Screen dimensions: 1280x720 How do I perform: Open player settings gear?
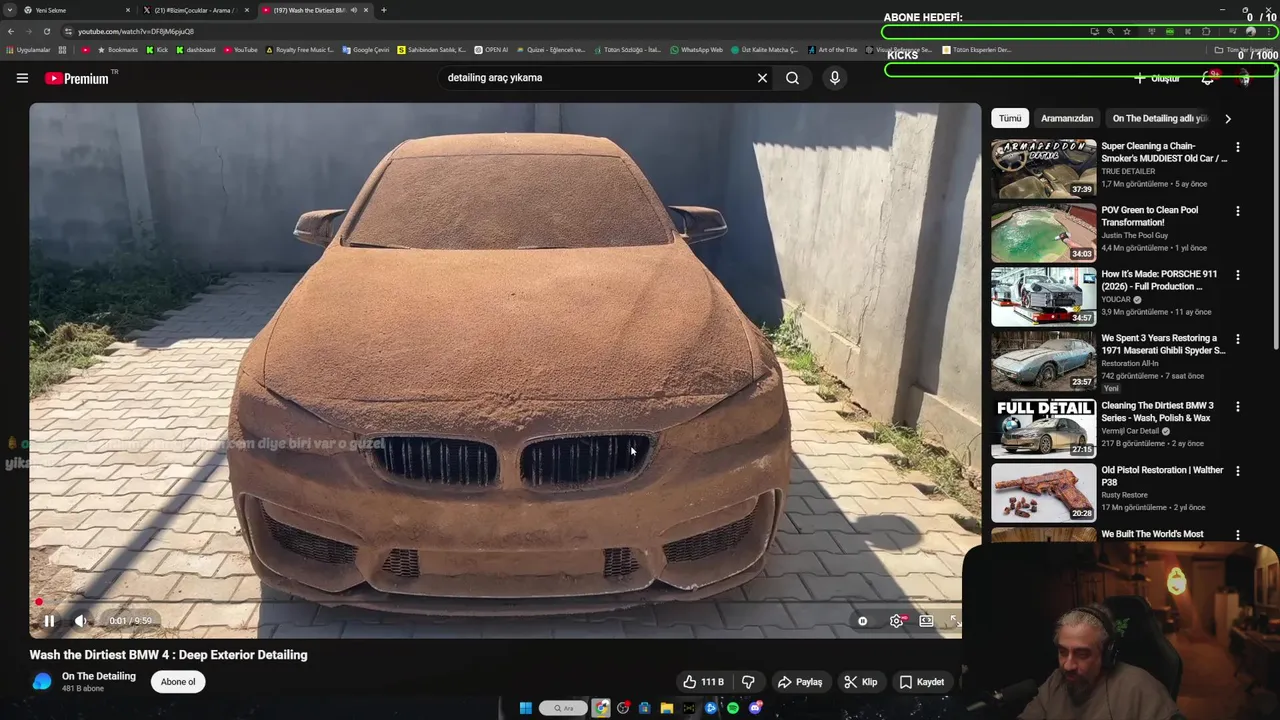coord(896,621)
